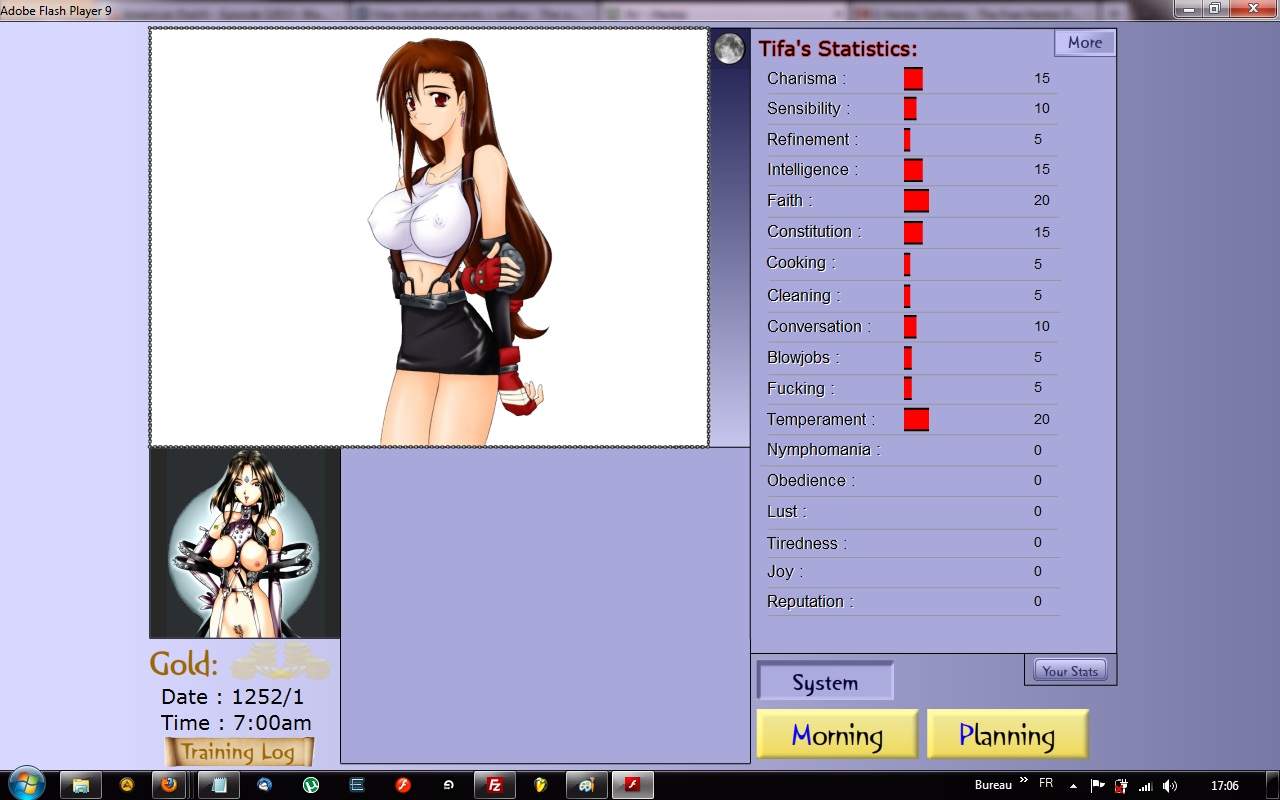Open the uTorrent taskbar icon

pos(311,785)
